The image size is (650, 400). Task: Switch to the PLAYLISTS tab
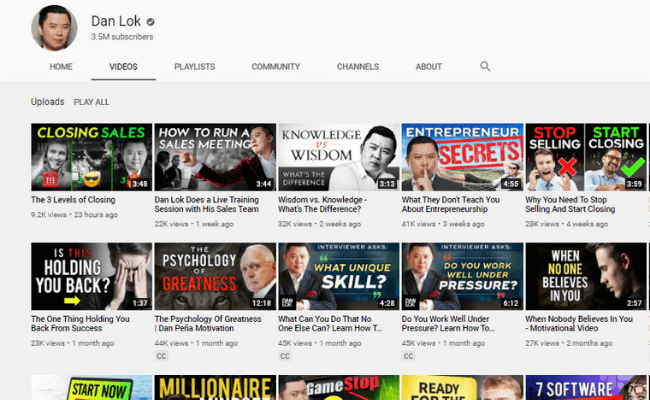point(194,67)
